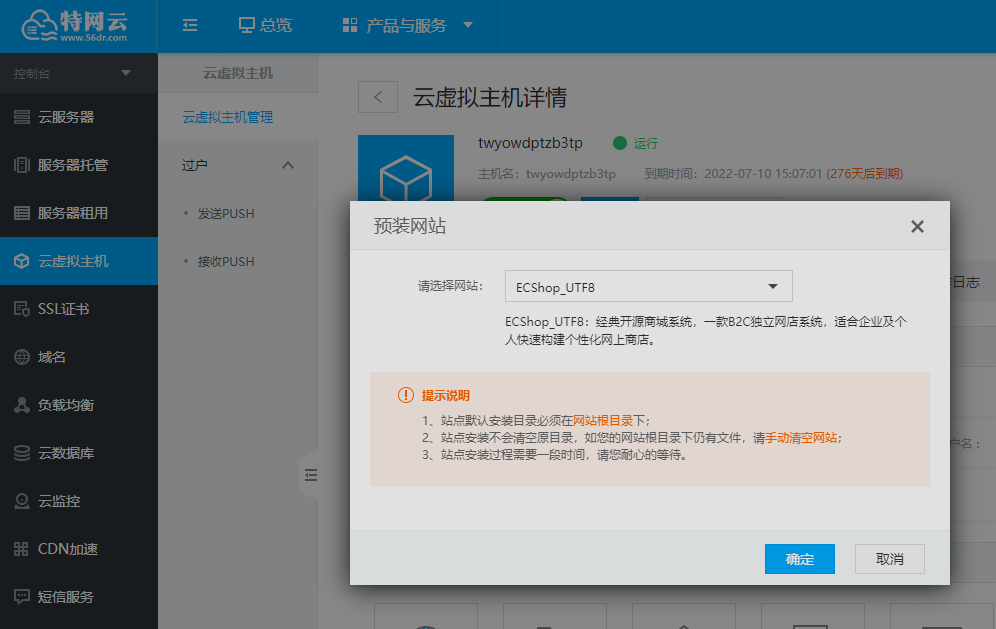The width and height of the screenshot is (996, 629).
Task: Click the 276天后到期 expiry text
Action: click(x=865, y=173)
